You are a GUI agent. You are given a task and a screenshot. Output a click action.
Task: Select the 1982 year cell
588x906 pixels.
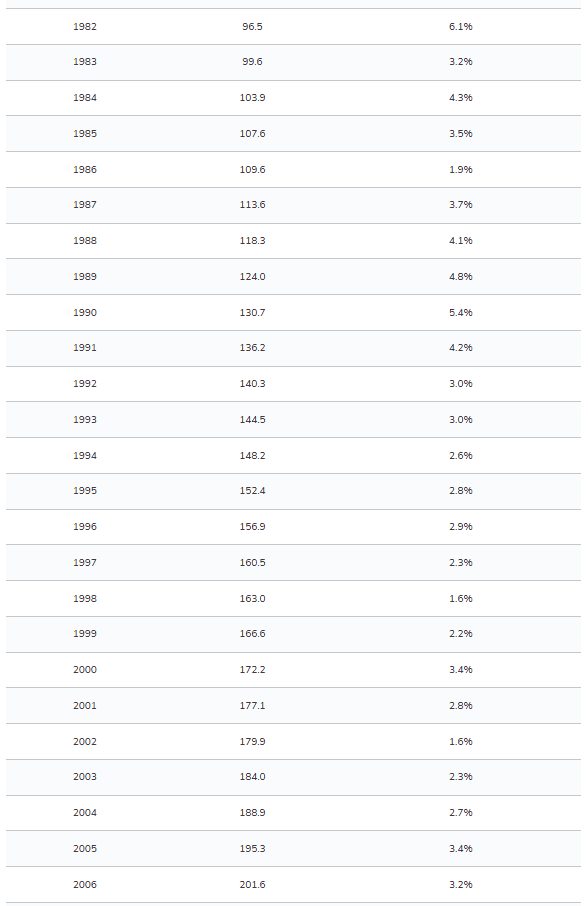[84, 27]
